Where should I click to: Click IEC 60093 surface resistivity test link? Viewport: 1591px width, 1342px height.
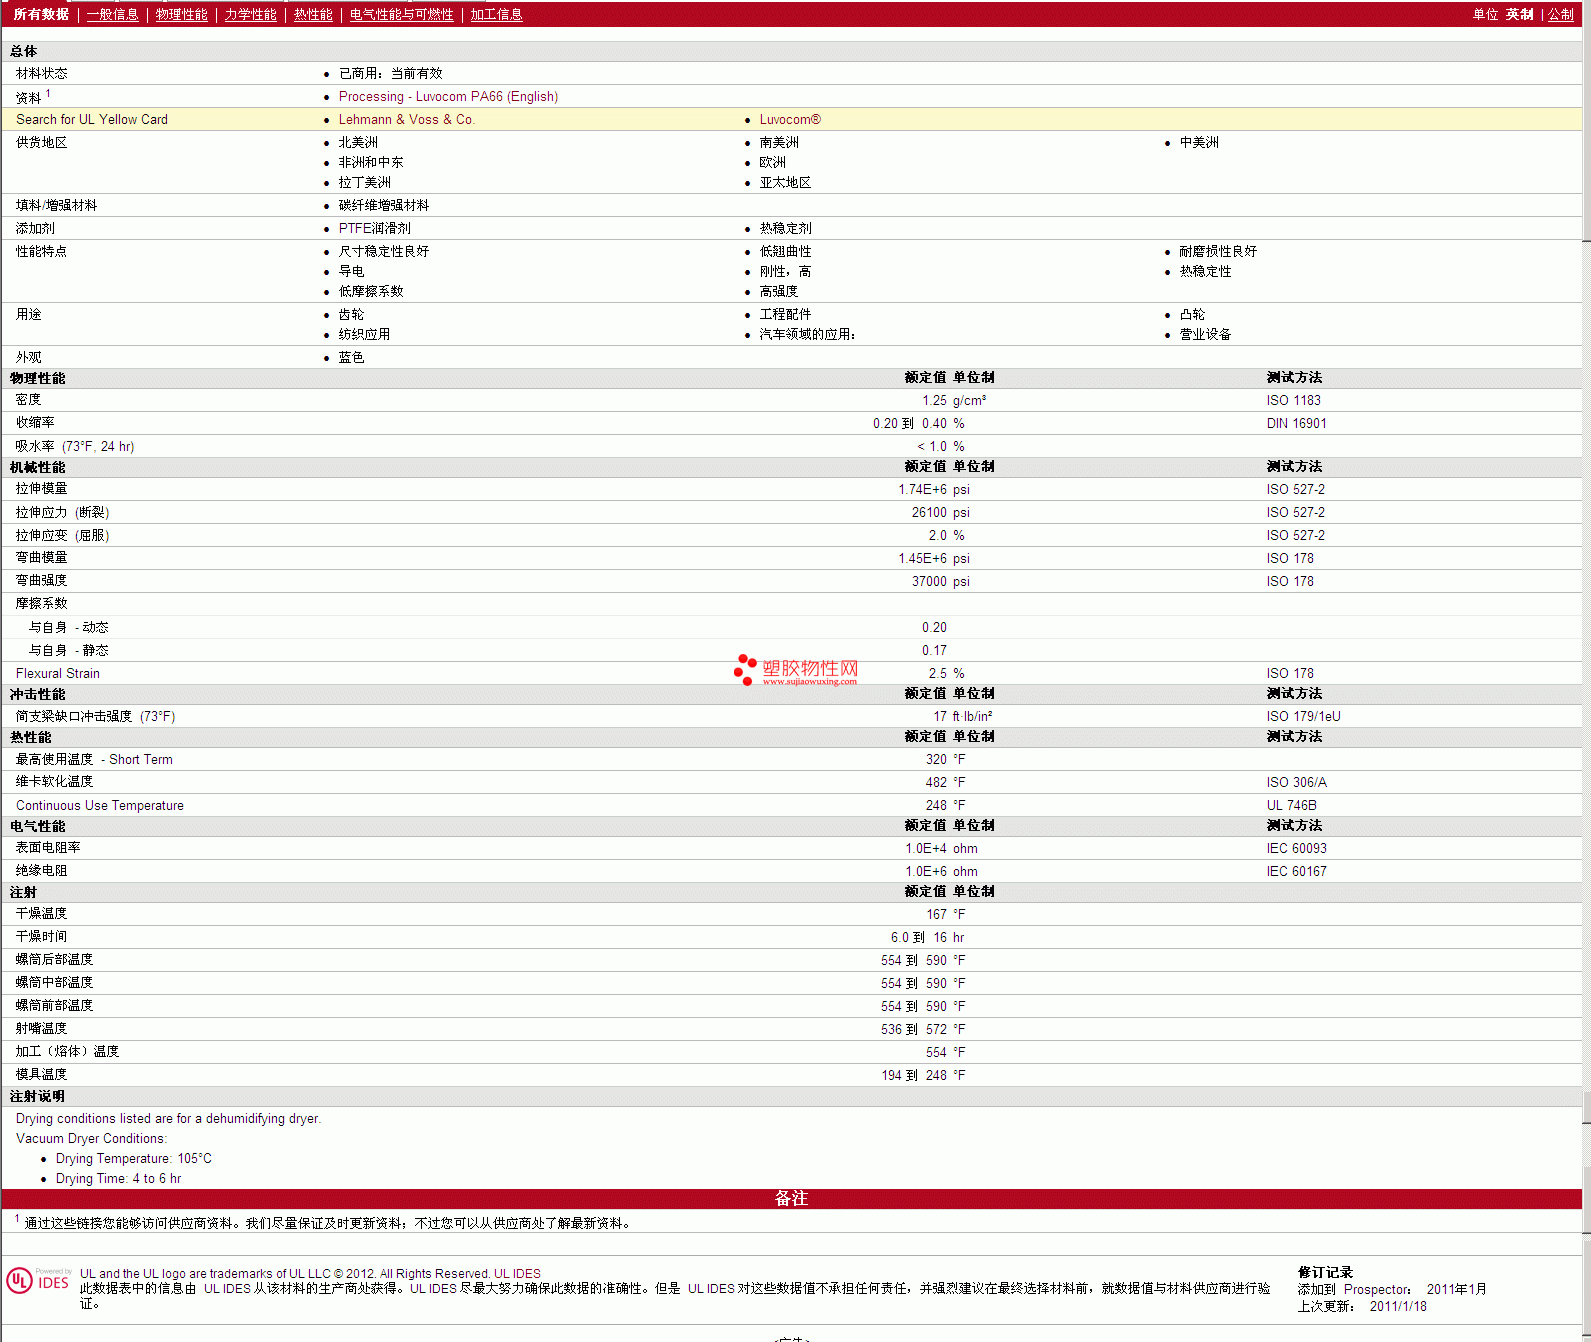1296,849
